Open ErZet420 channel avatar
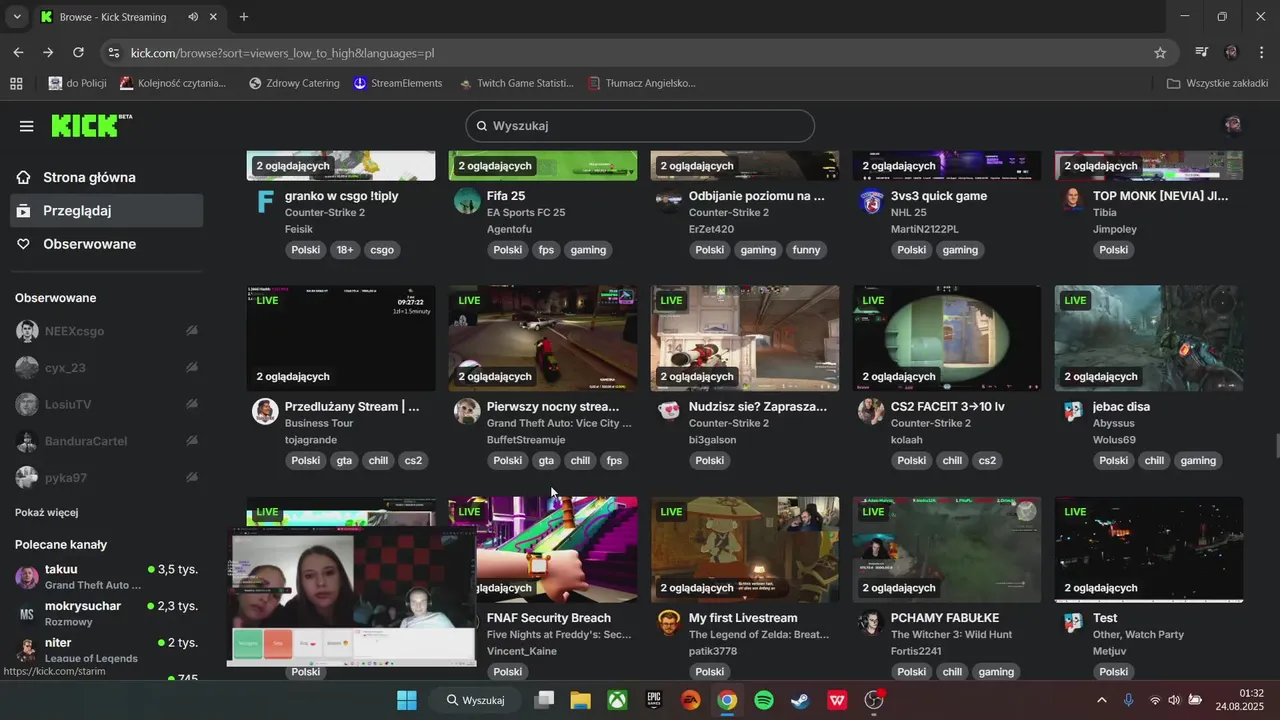This screenshot has width=1280, height=720. [x=669, y=201]
